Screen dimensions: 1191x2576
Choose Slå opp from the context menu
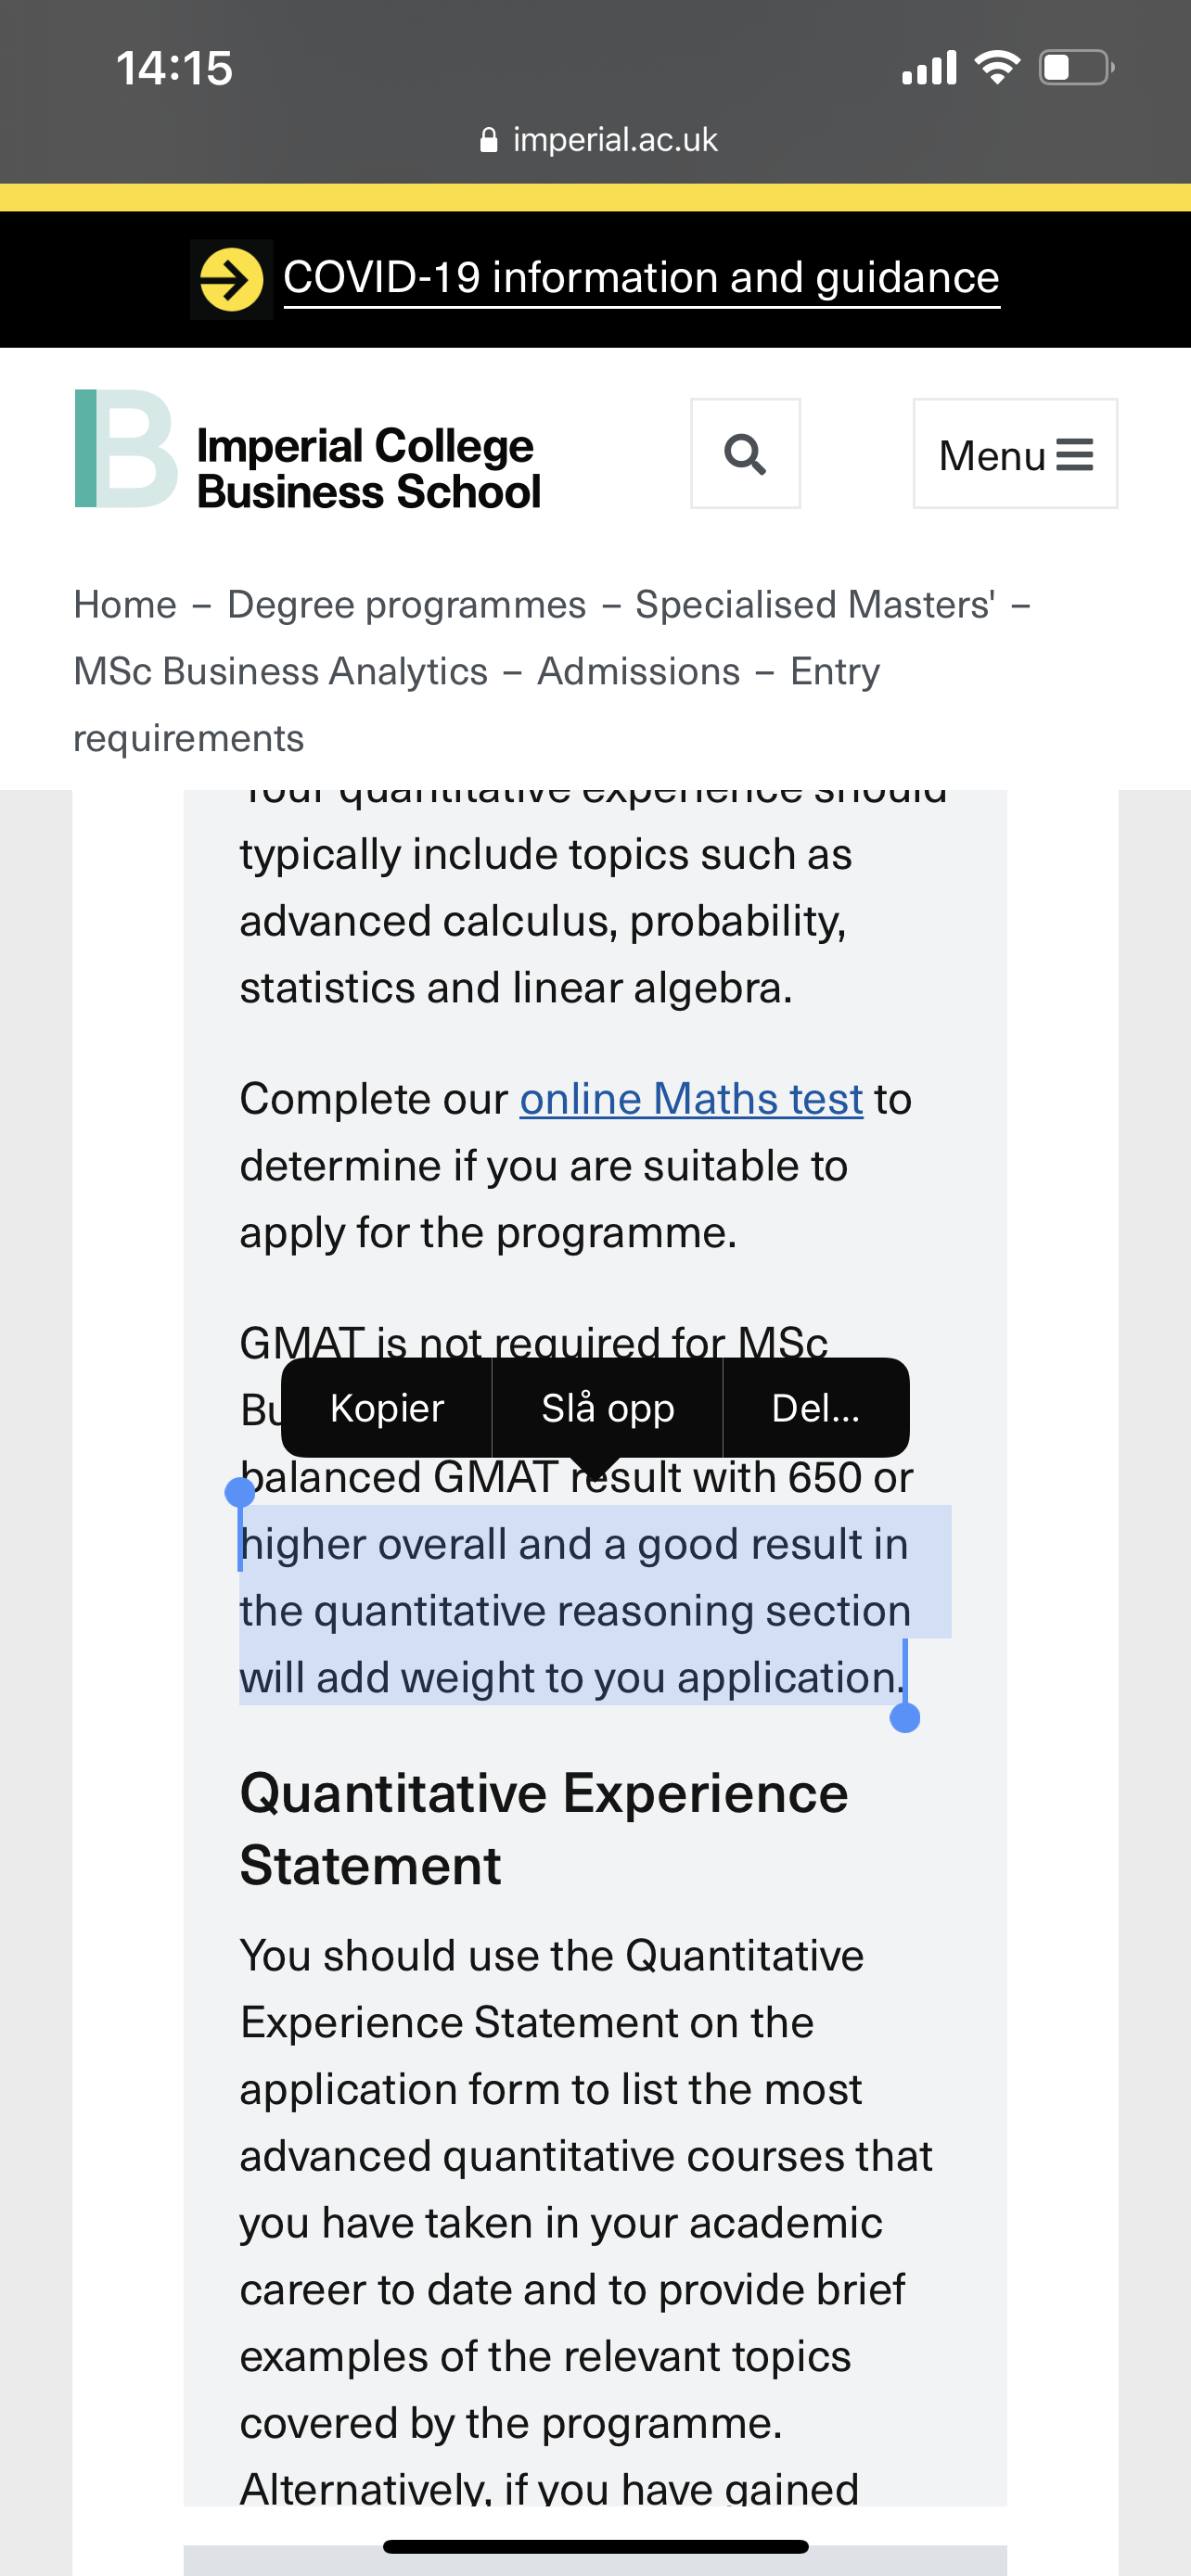pyautogui.click(x=606, y=1407)
